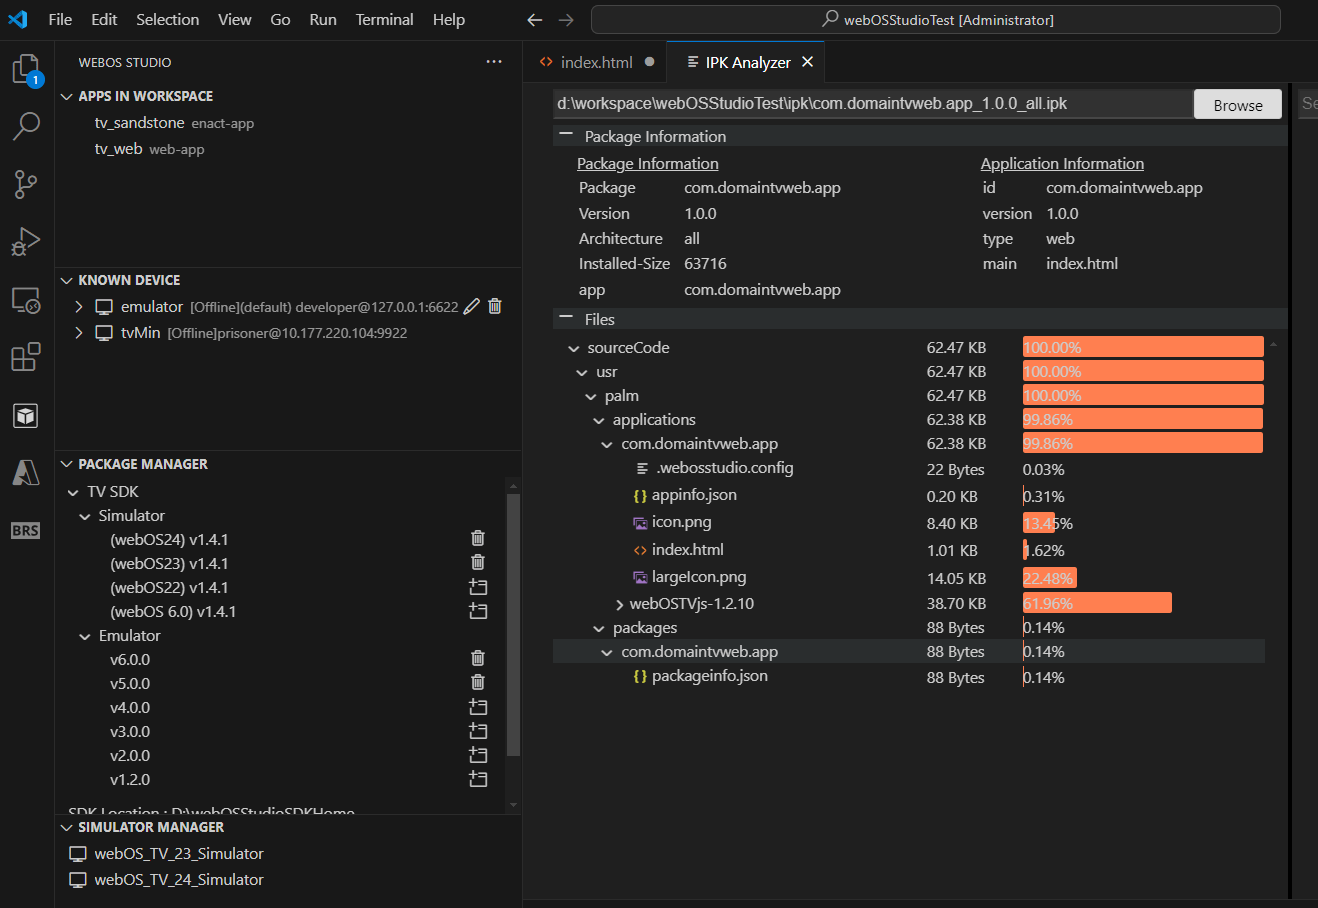Screen dimensions: 1318x908
Task: Click the 22.48% size bar for largeIcon.png
Action: pos(1050,578)
